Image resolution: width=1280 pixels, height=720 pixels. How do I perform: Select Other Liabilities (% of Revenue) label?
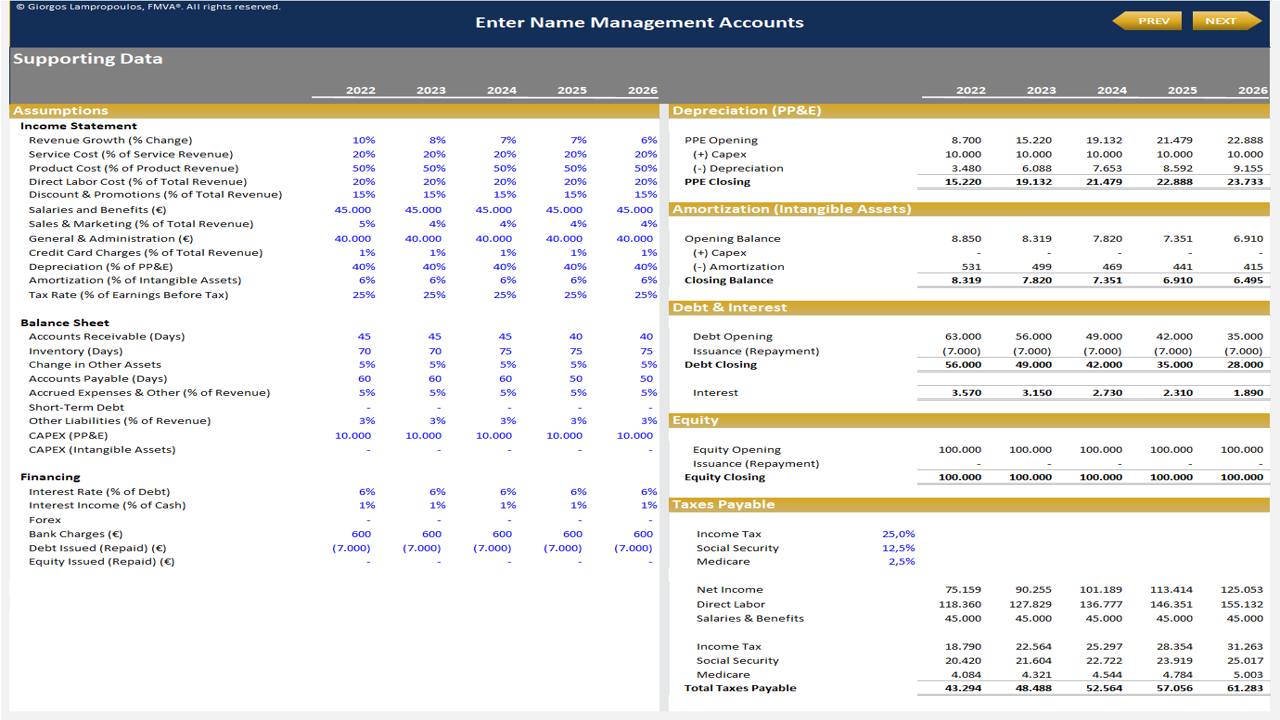[x=120, y=421]
